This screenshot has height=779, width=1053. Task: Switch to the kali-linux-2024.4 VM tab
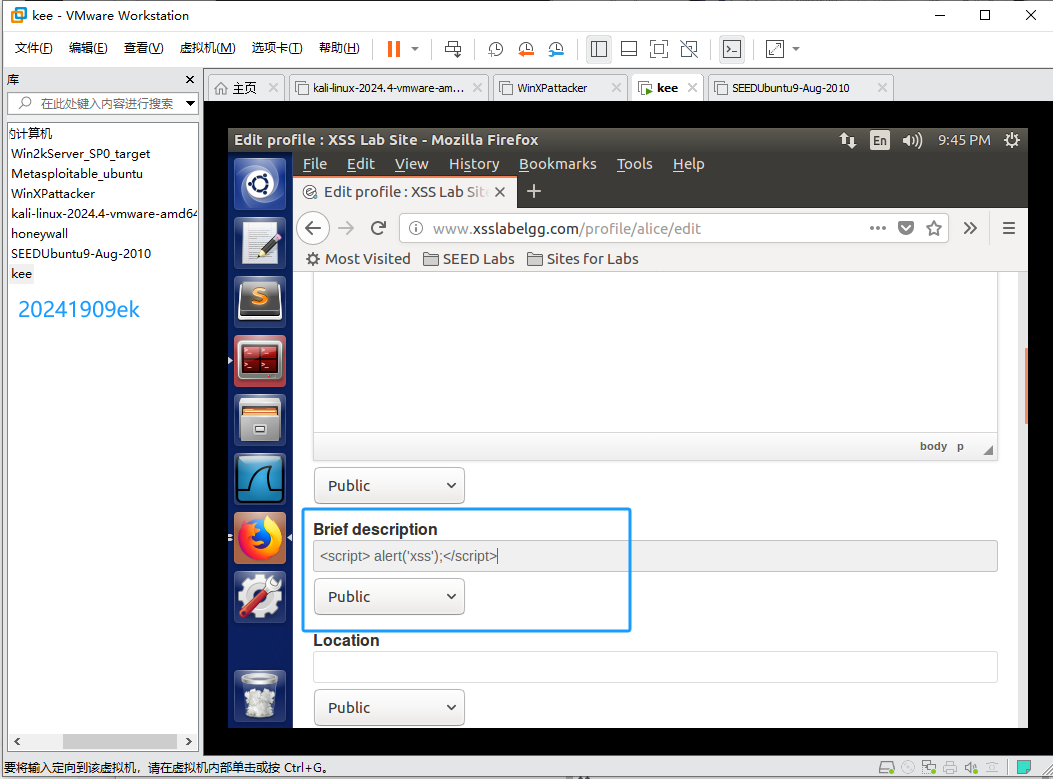point(388,88)
